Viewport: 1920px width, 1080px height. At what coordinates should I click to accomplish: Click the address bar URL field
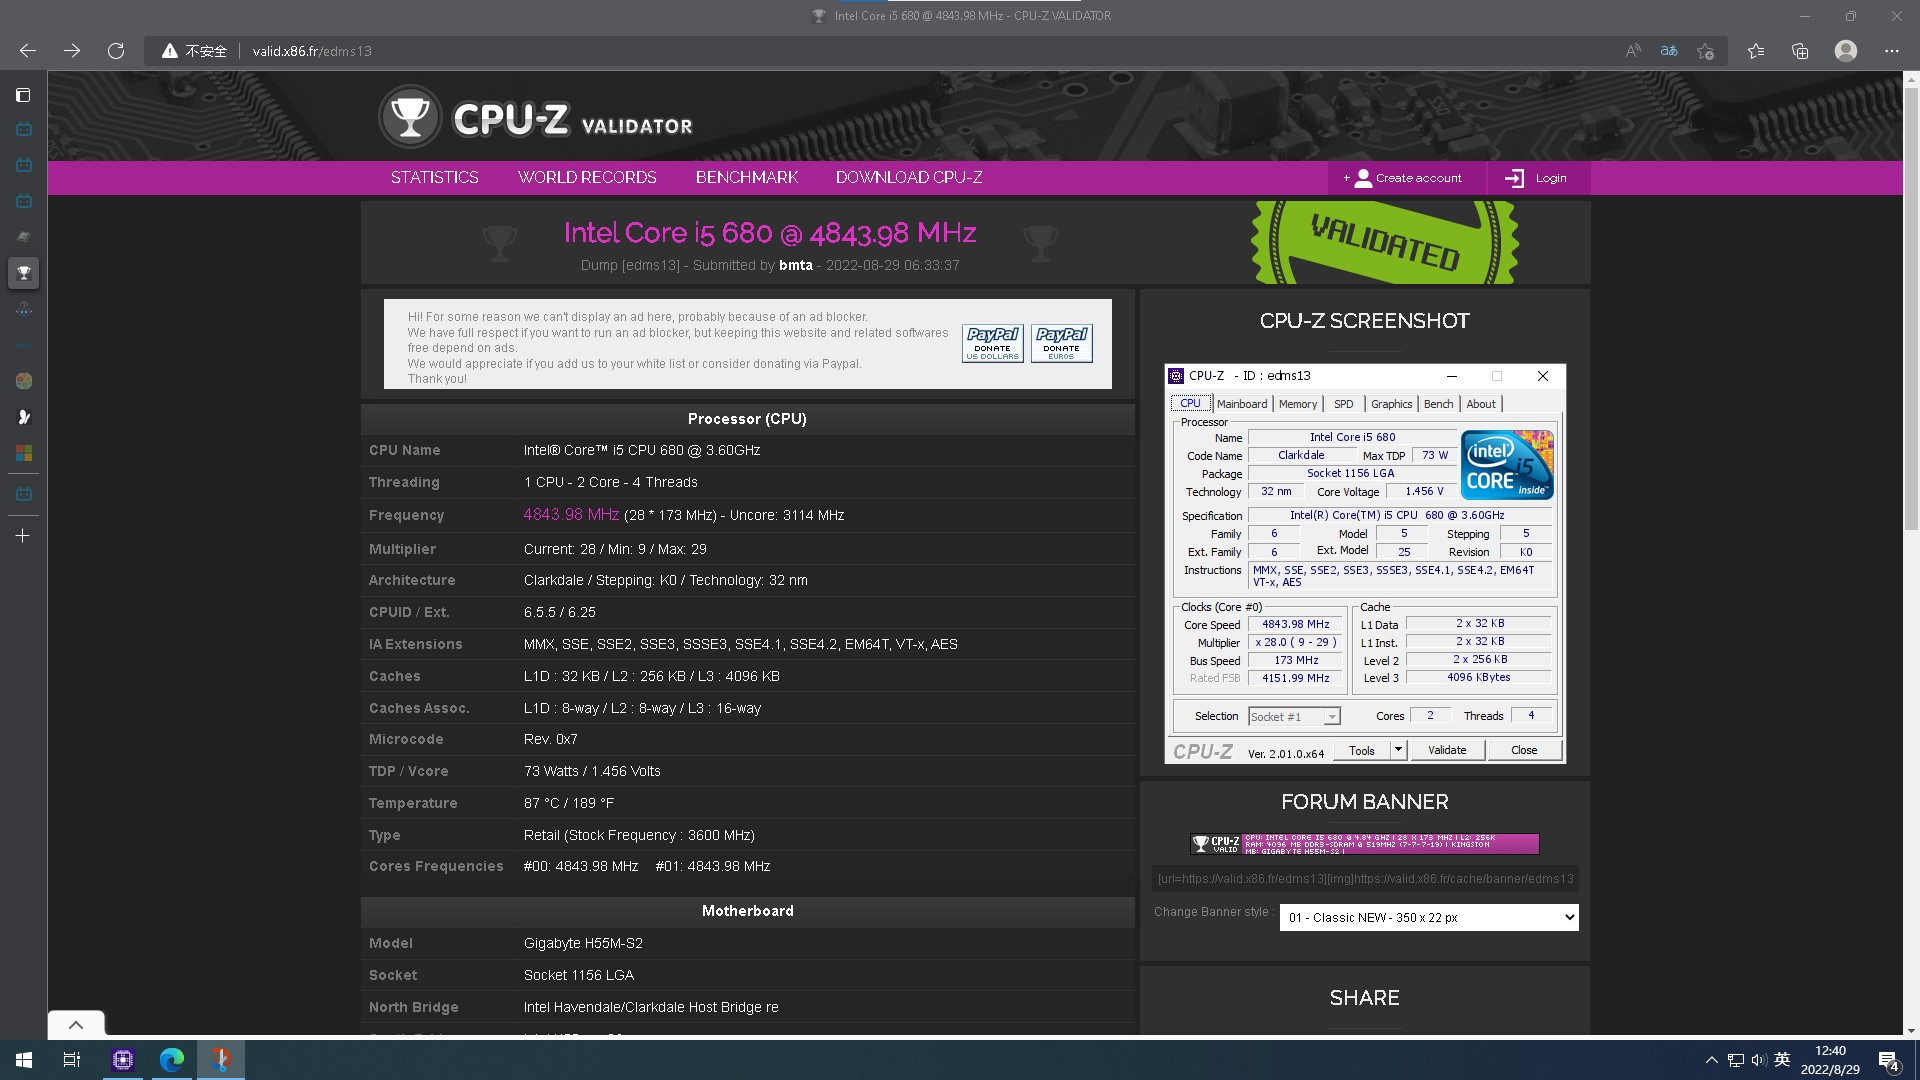point(880,51)
